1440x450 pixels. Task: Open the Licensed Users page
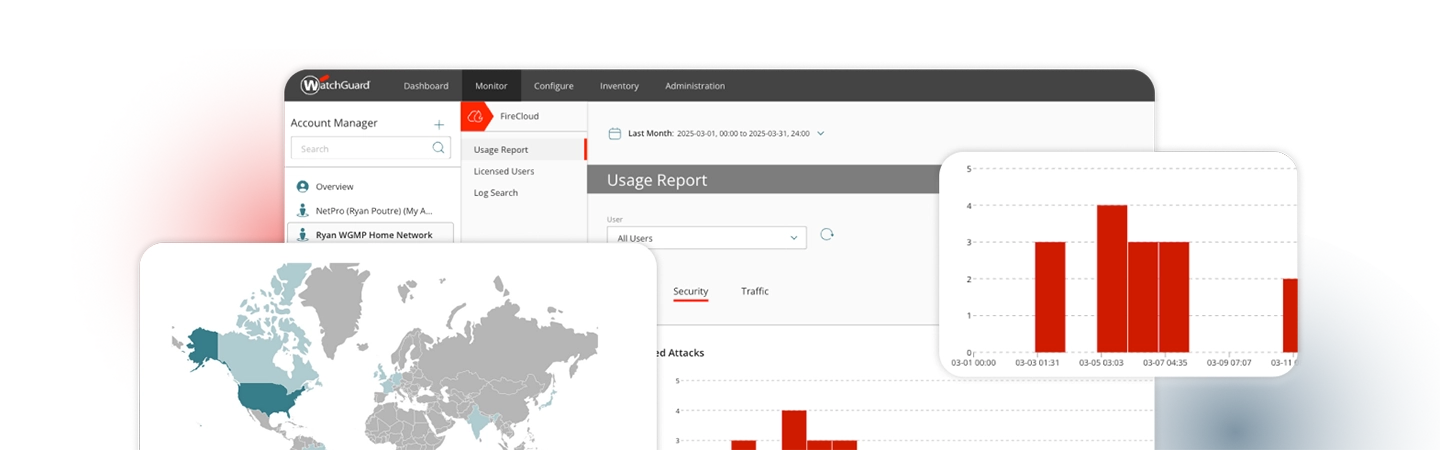click(504, 171)
